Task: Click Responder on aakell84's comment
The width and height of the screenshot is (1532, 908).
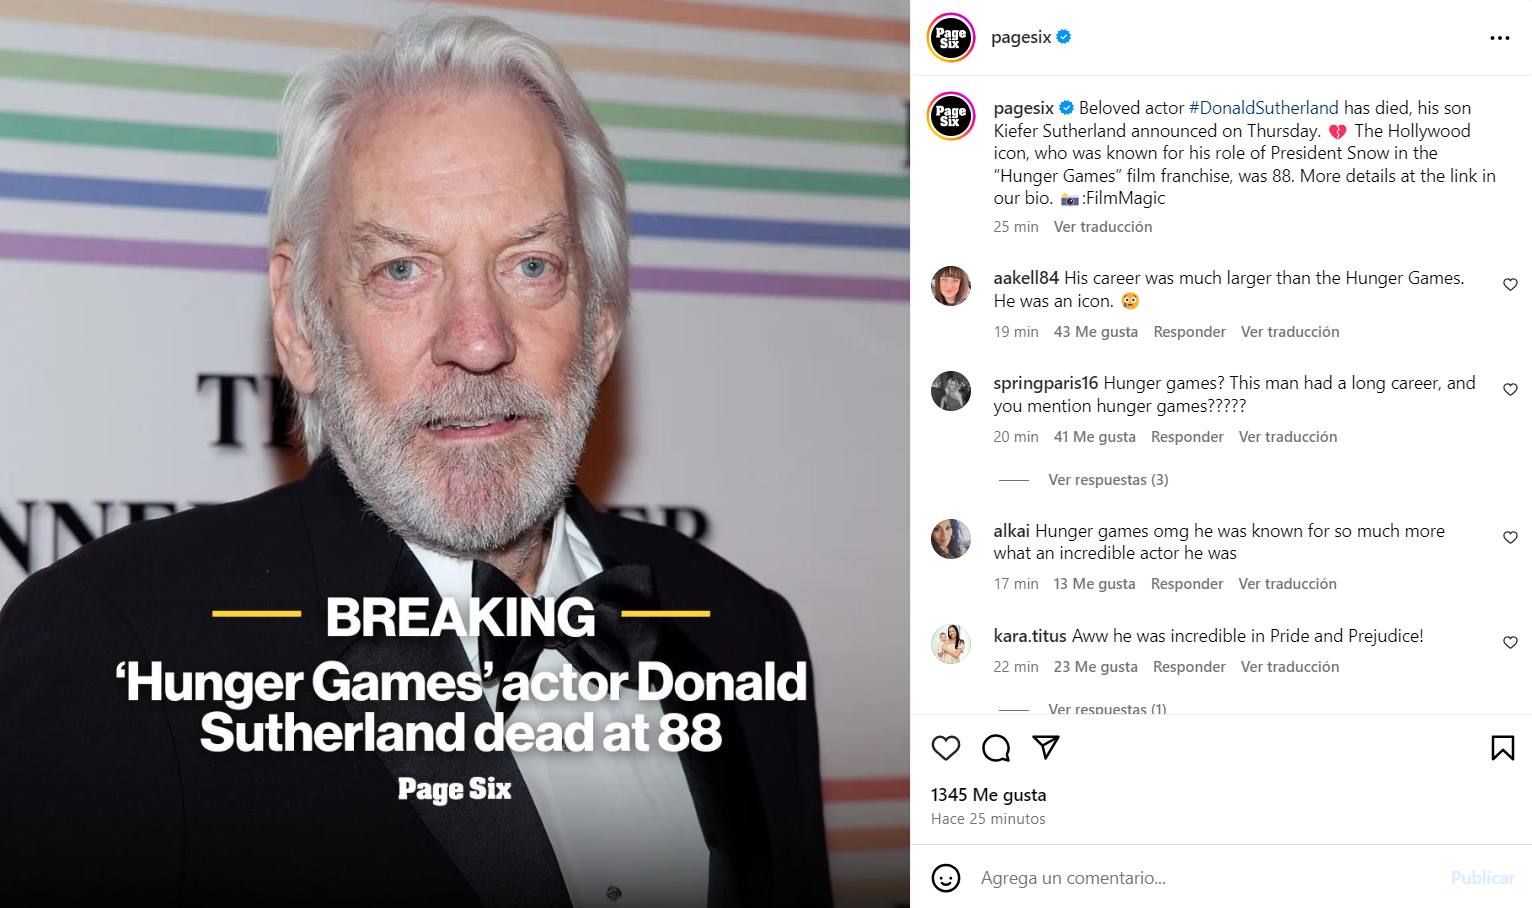Action: tap(1189, 332)
